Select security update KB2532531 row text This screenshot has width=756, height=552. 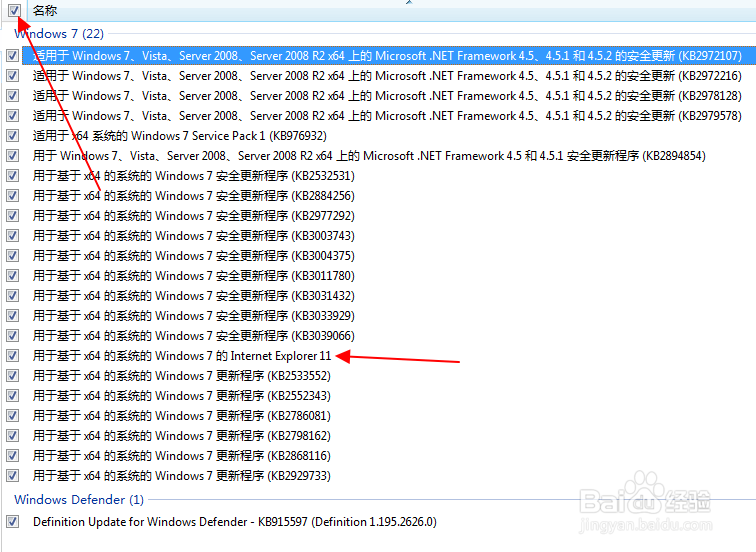click(x=194, y=176)
